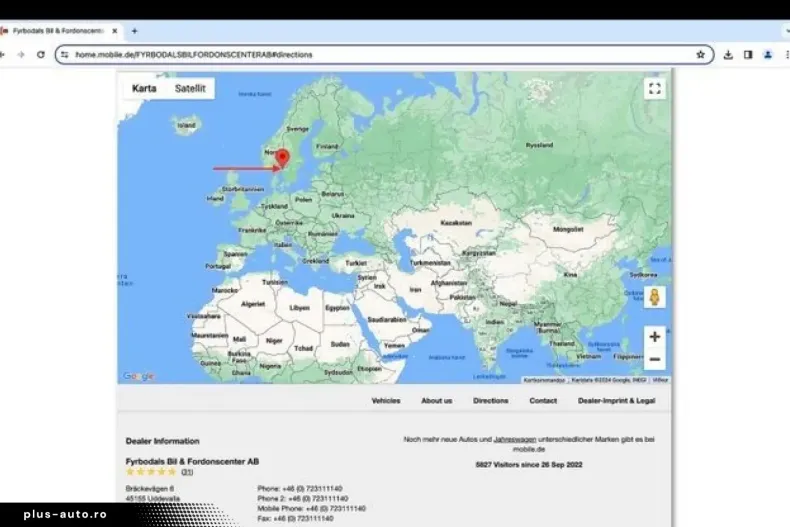Image resolution: width=790 pixels, height=527 pixels.
Task: Open the Chrome profile avatar
Action: click(x=767, y=54)
